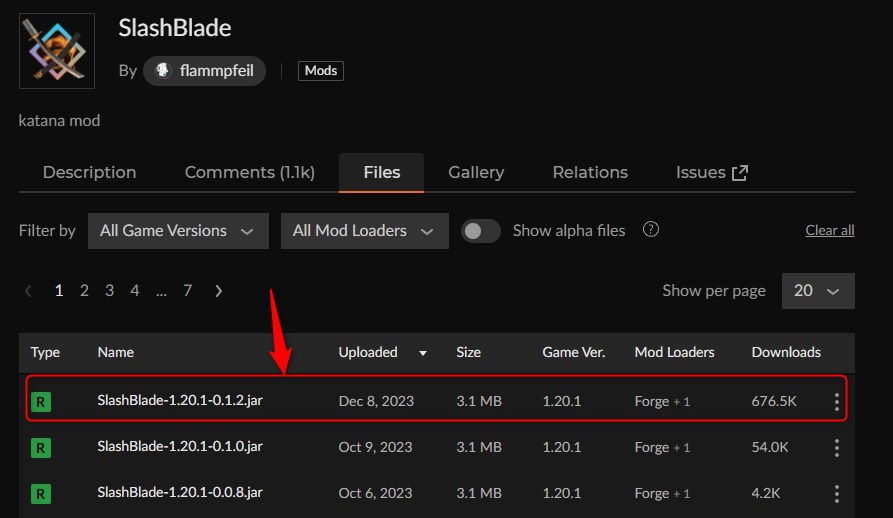
Task: Go to page 4 of files
Action: coord(134,291)
